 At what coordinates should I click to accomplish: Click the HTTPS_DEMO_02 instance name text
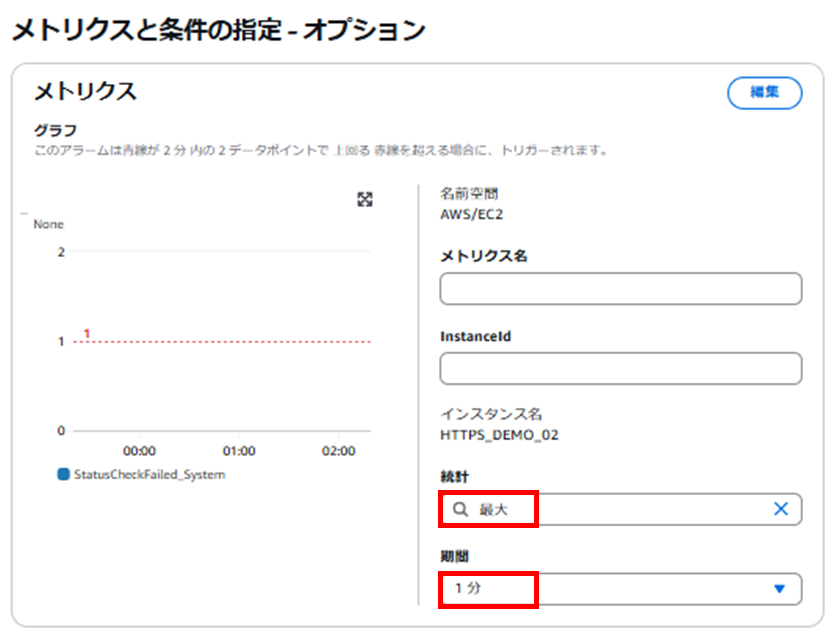499,435
